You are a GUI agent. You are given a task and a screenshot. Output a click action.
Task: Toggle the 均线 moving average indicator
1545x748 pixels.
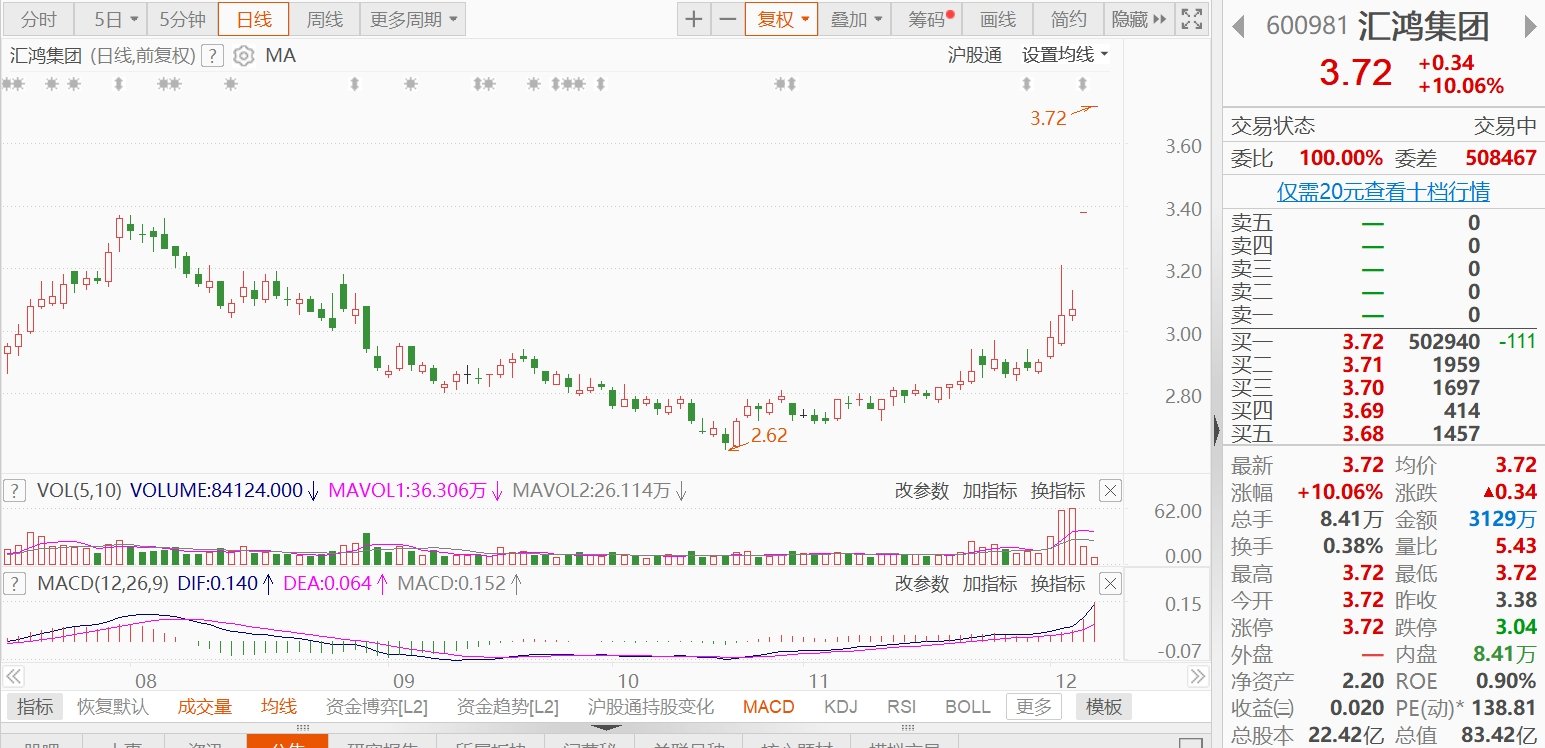pos(279,707)
